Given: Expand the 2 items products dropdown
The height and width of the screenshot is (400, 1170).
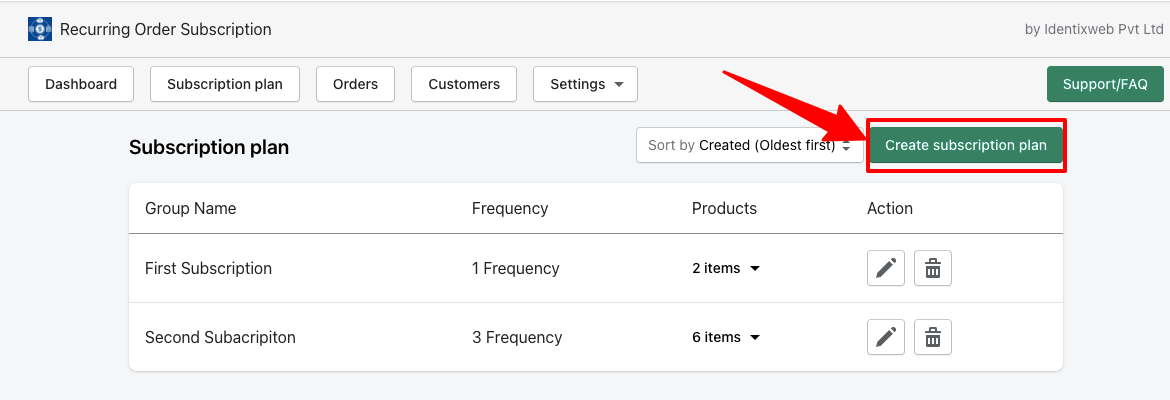Looking at the screenshot, I should click(725, 268).
